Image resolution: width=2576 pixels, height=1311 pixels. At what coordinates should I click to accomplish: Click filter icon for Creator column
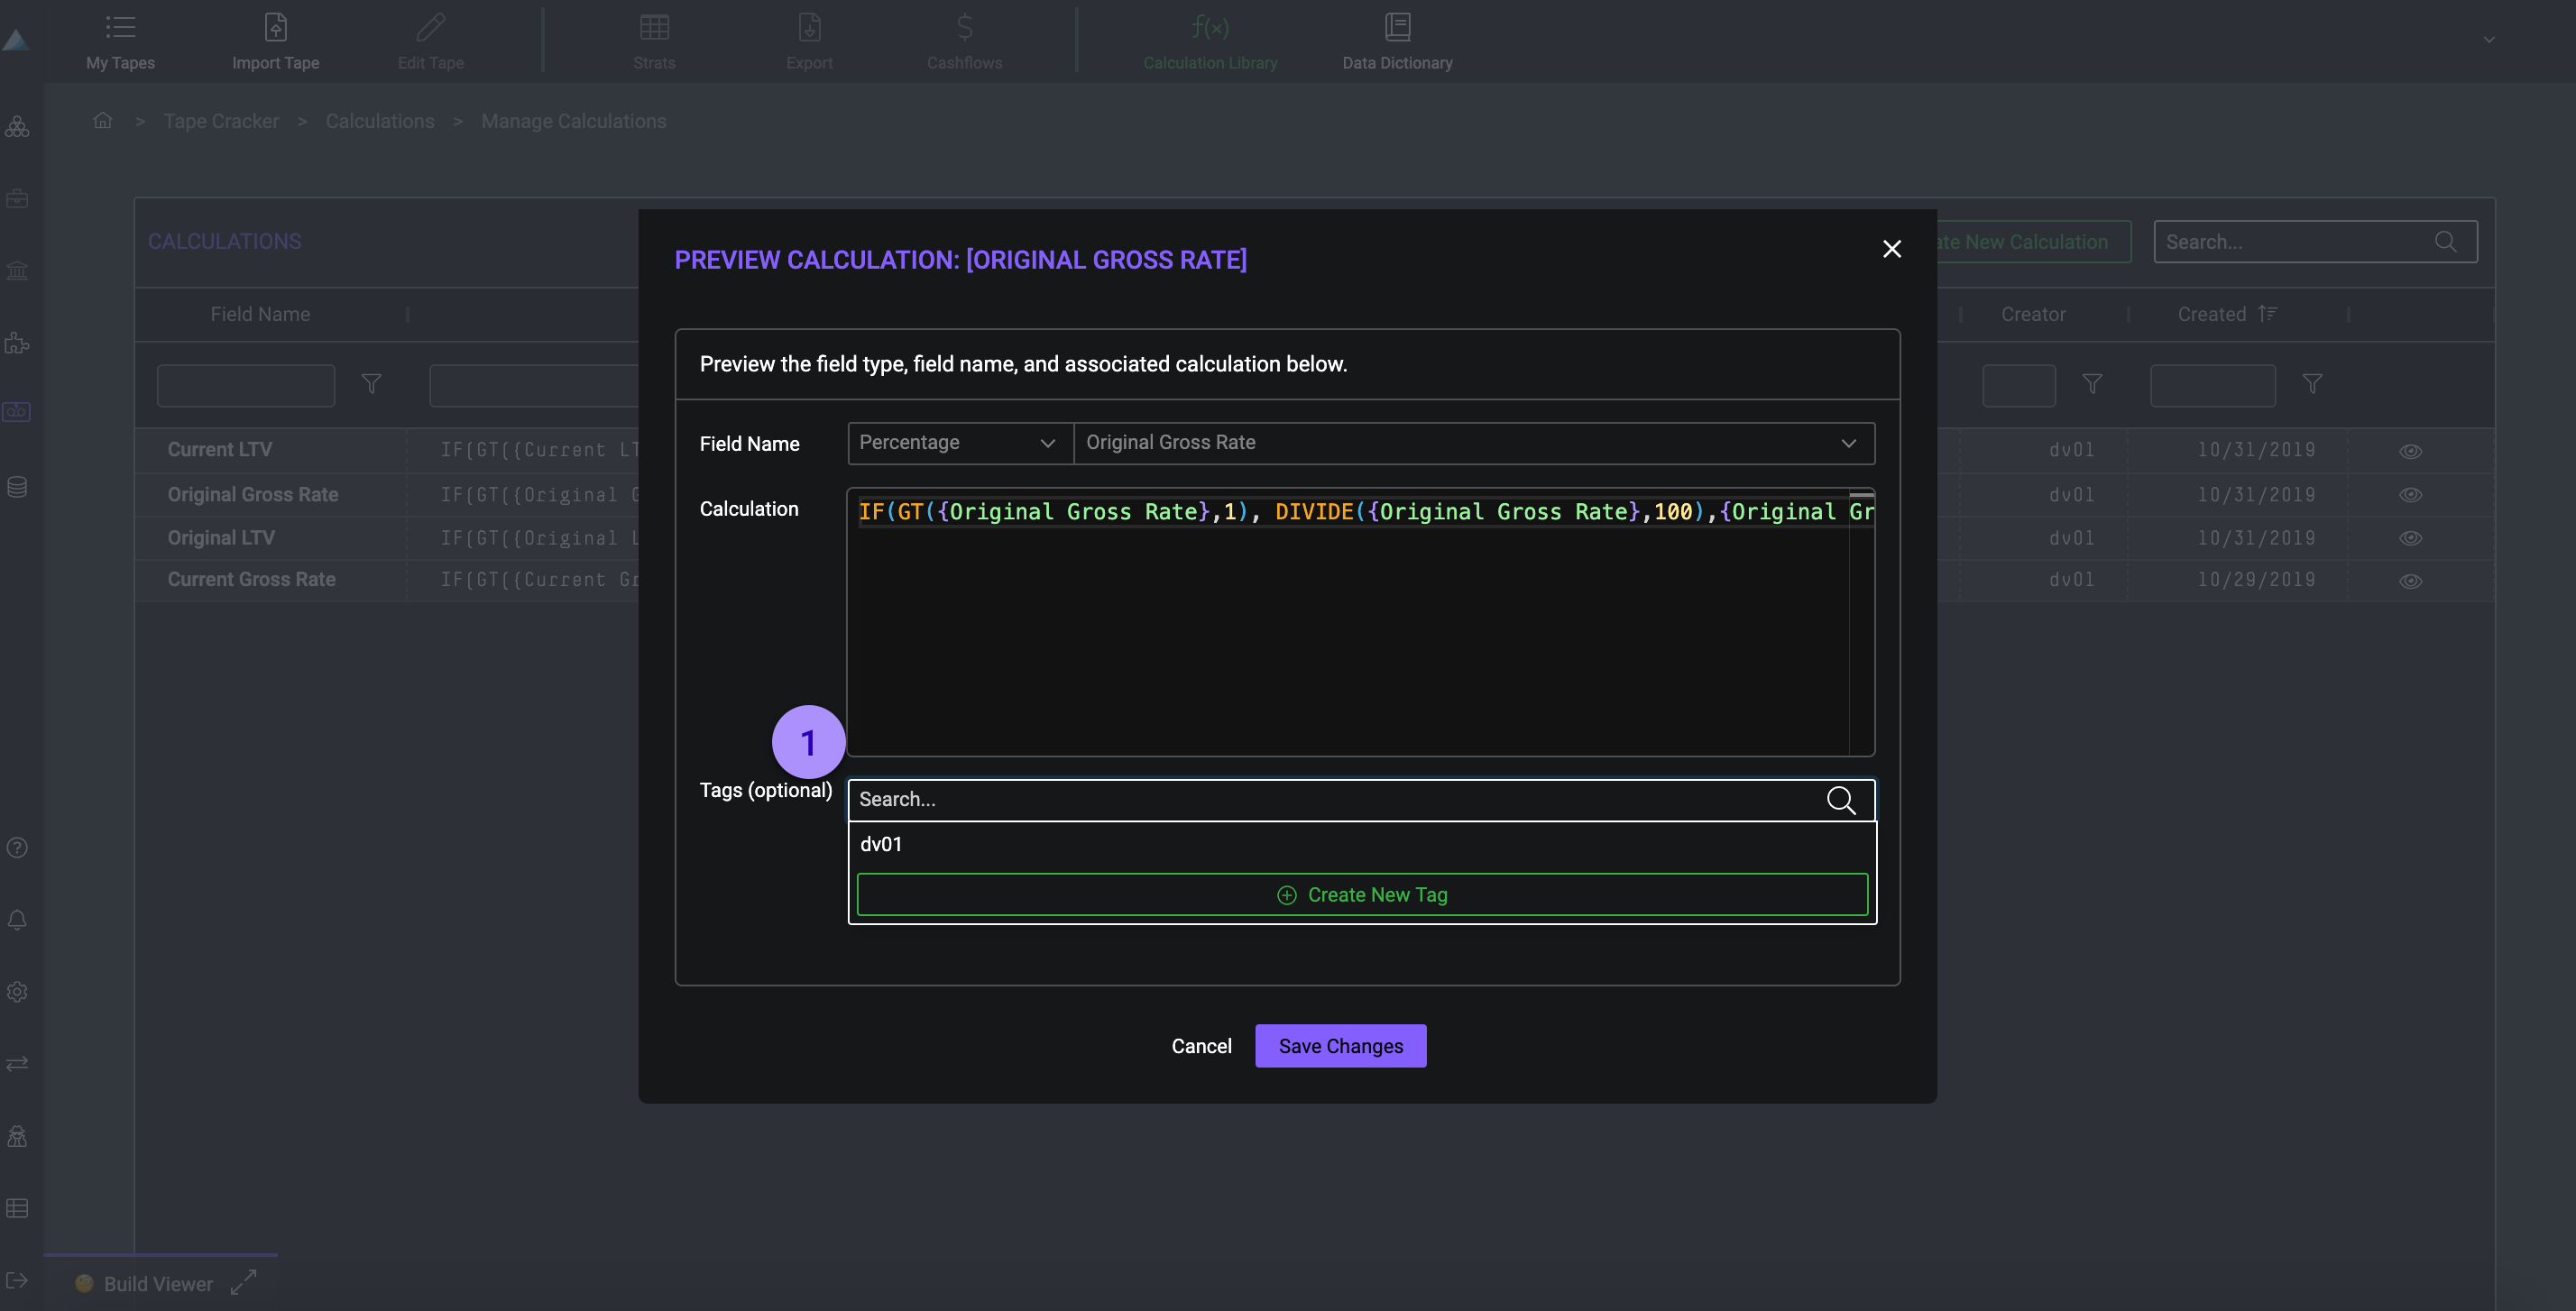pos(2092,384)
